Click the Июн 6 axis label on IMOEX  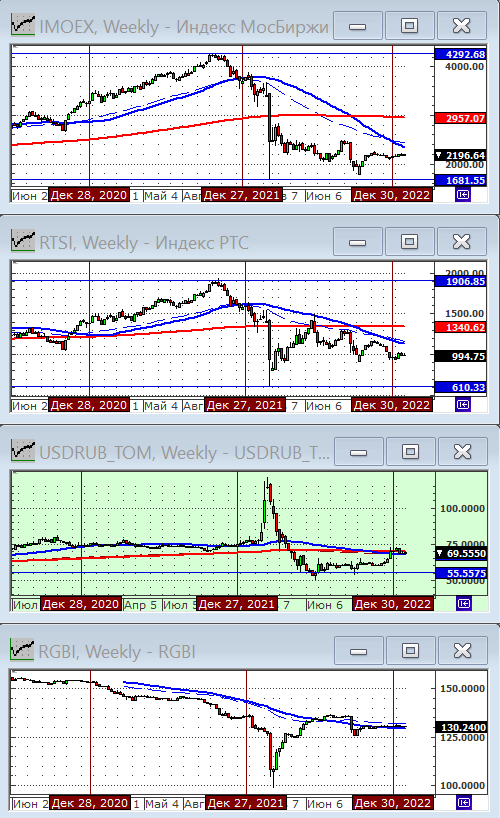click(x=324, y=196)
